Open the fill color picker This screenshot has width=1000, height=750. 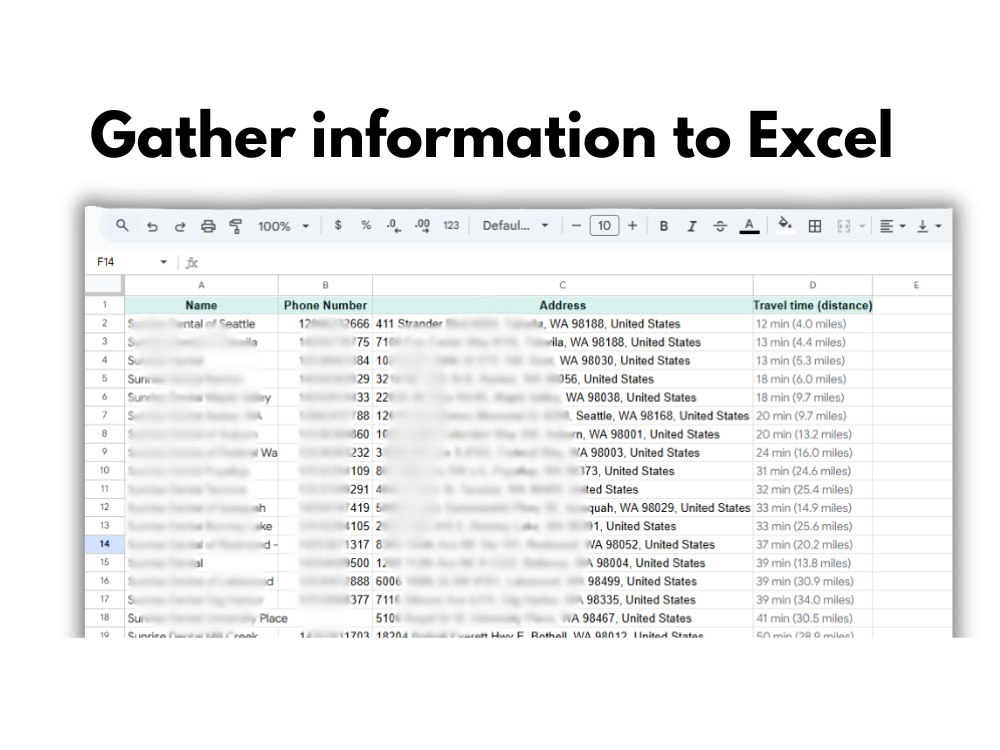[x=786, y=225]
